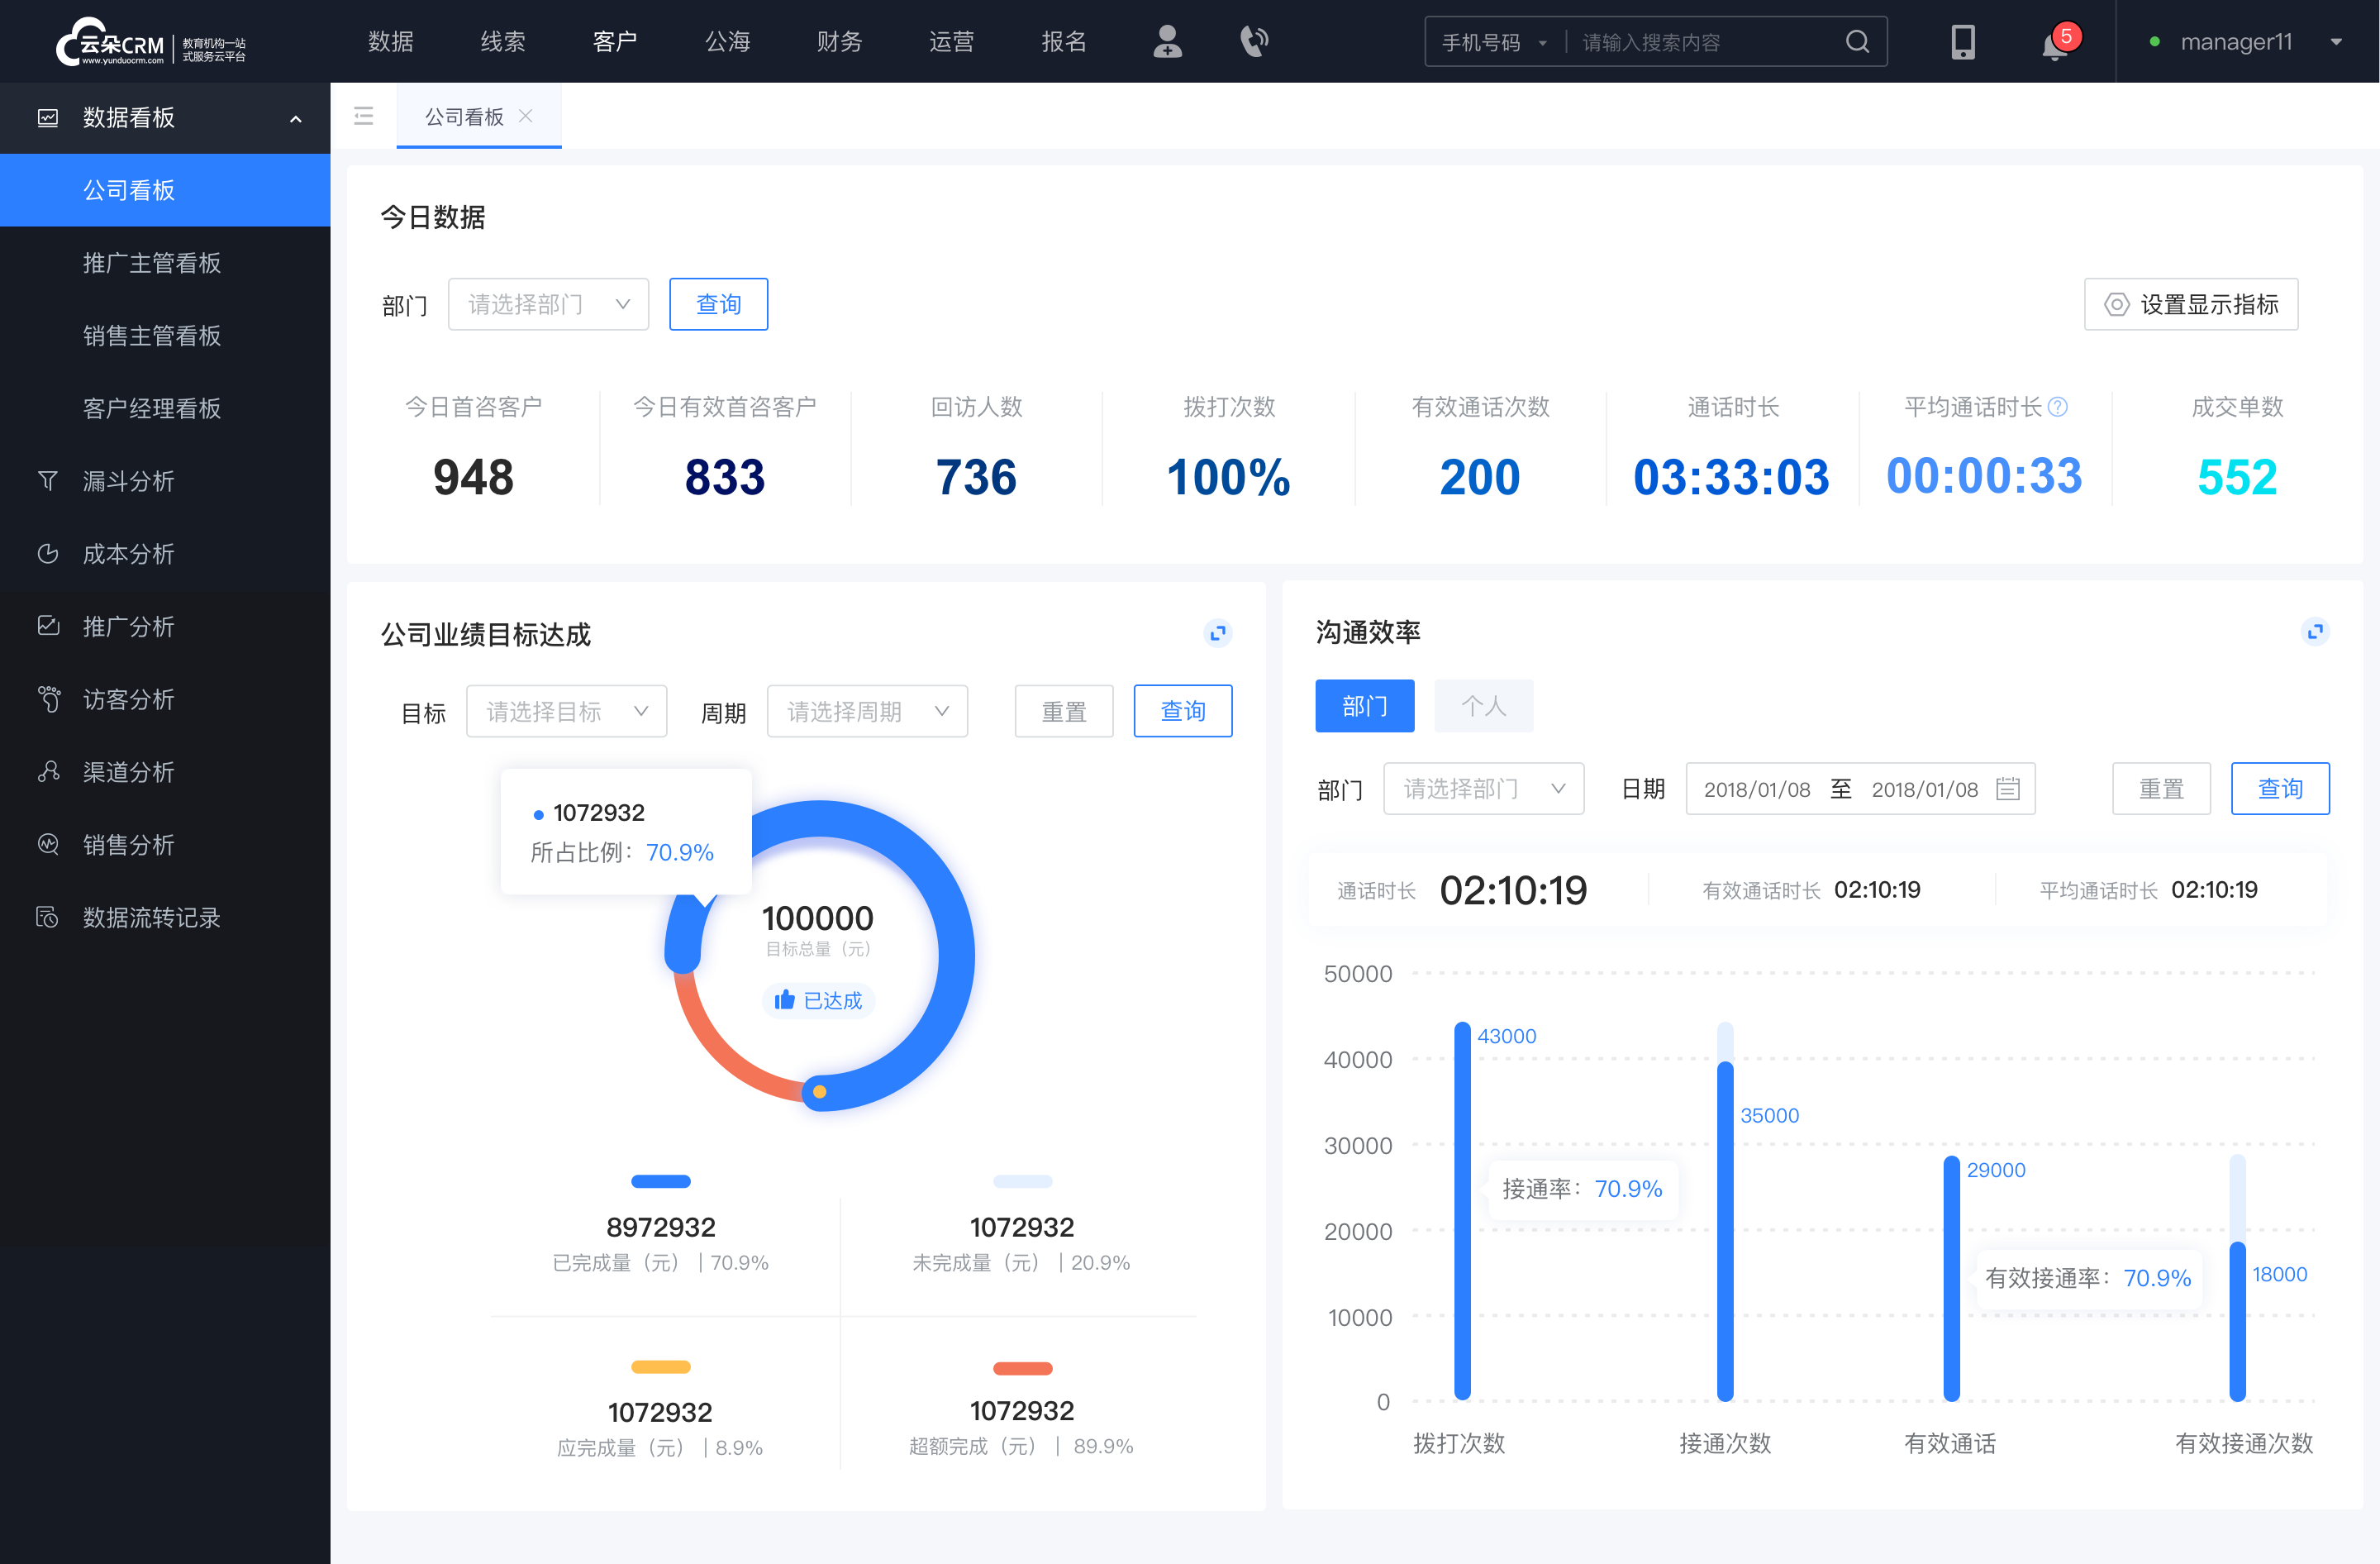
Task: Click the 渠道分析 channel analysis icon
Action: (47, 768)
